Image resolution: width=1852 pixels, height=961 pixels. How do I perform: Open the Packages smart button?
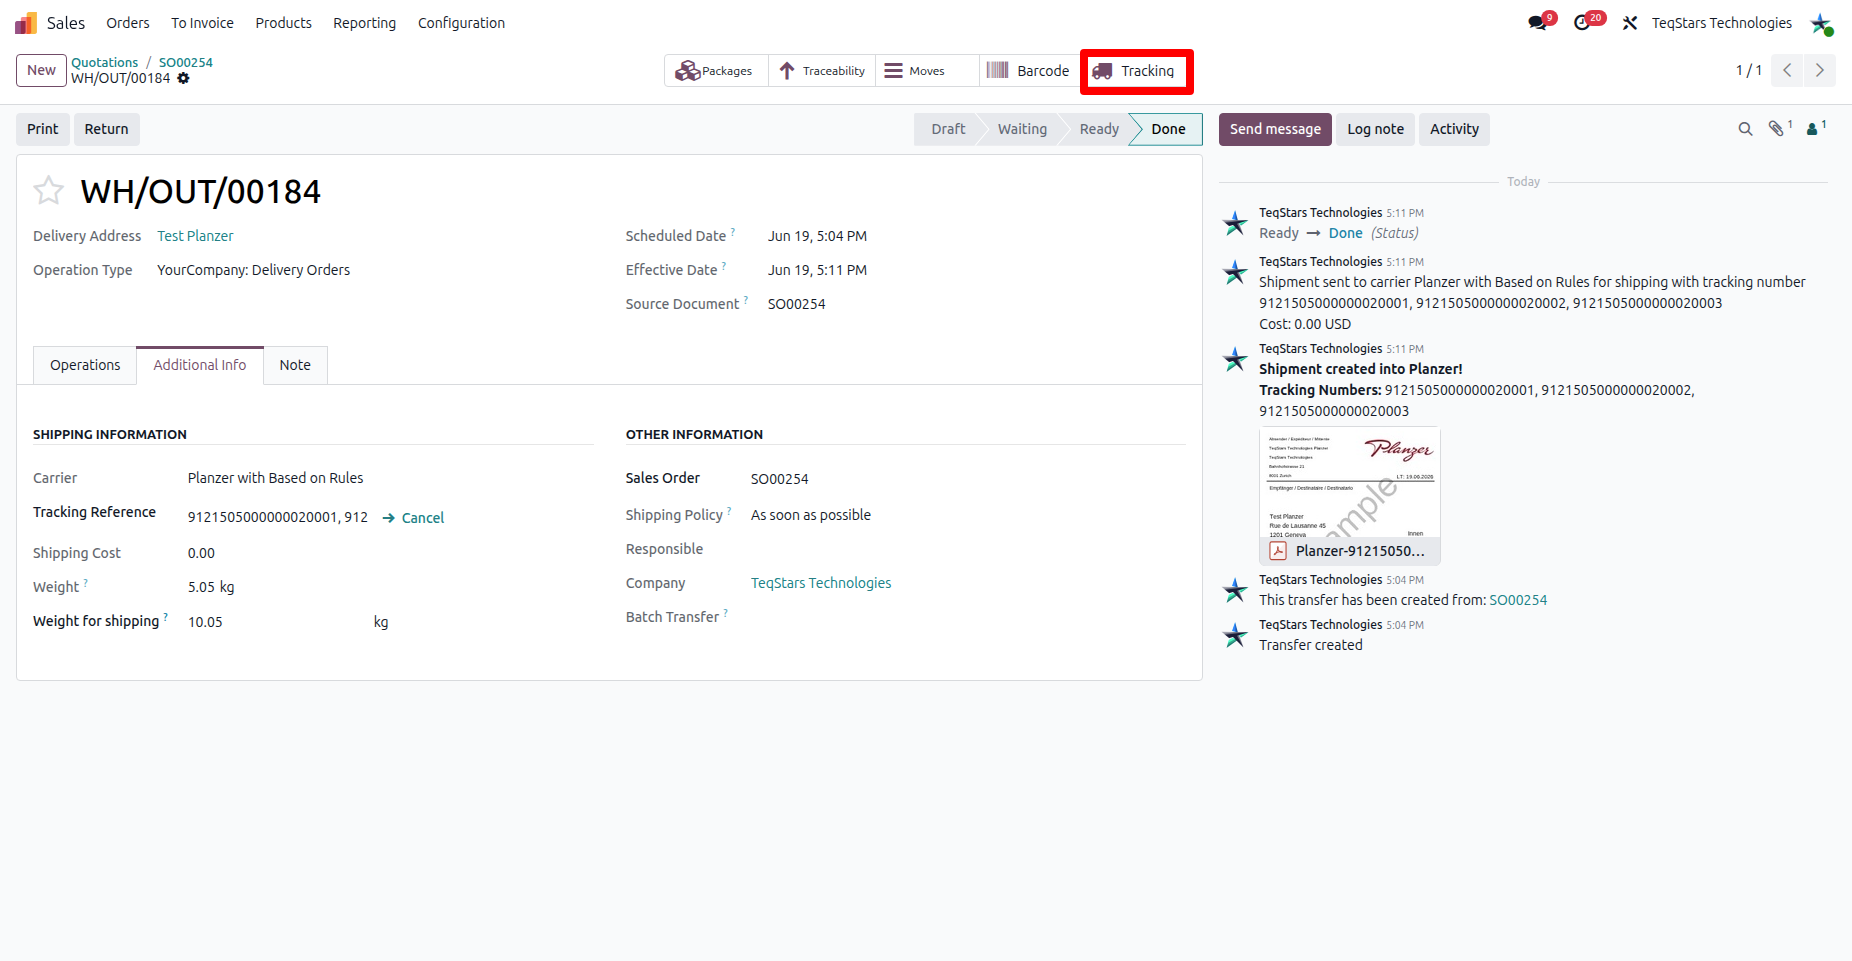click(x=716, y=71)
